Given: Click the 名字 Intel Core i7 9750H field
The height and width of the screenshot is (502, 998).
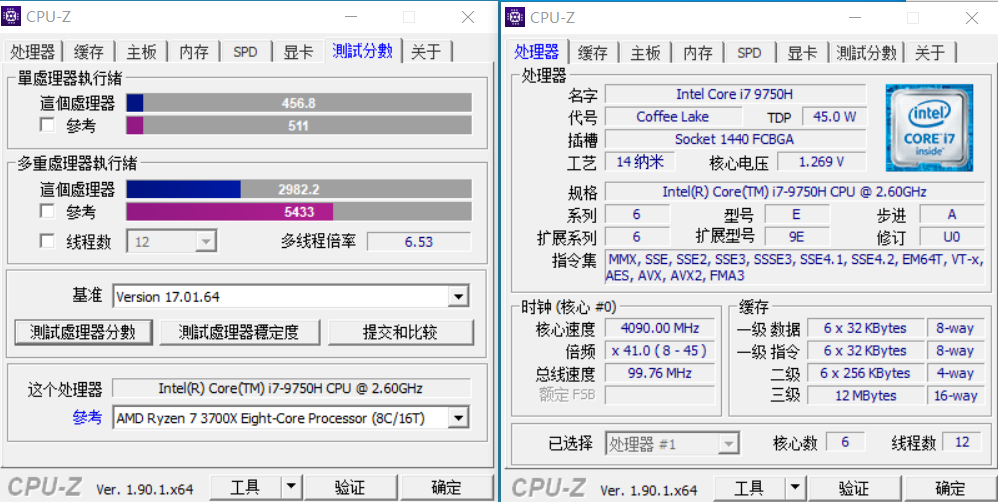Looking at the screenshot, I should [734, 94].
